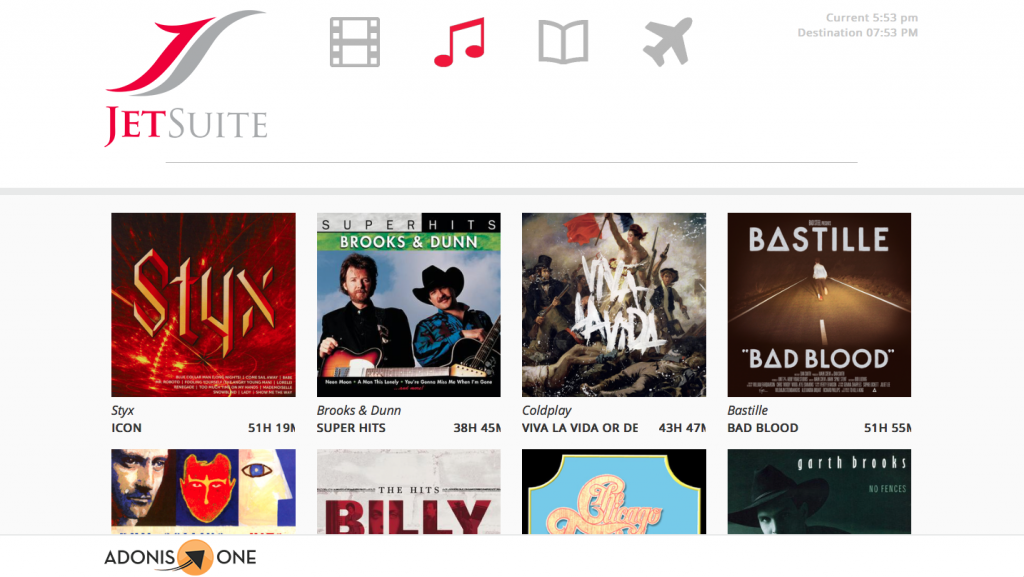Open the Chicago album cover
The height and width of the screenshot is (577, 1024).
pos(614,491)
